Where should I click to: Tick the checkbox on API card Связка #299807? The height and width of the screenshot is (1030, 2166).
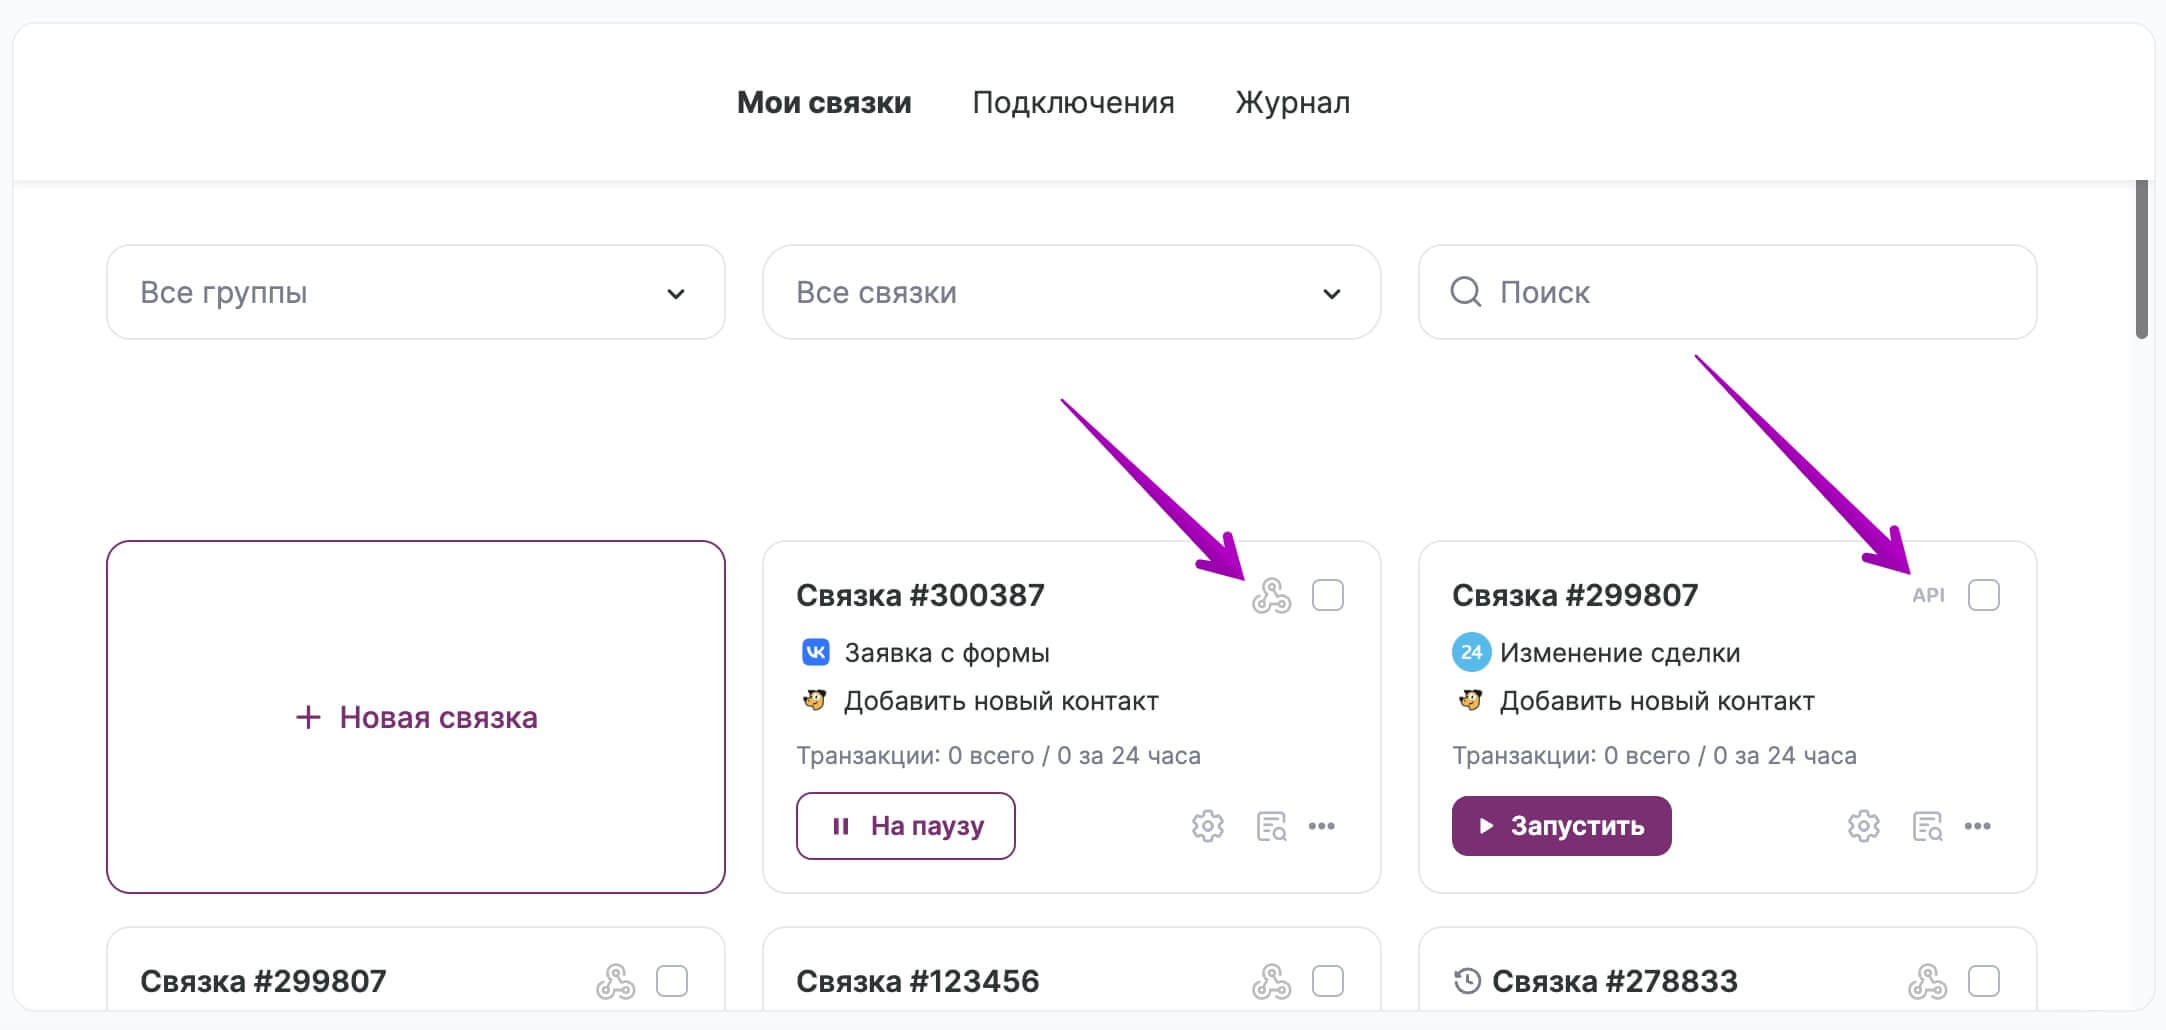pos(1983,595)
